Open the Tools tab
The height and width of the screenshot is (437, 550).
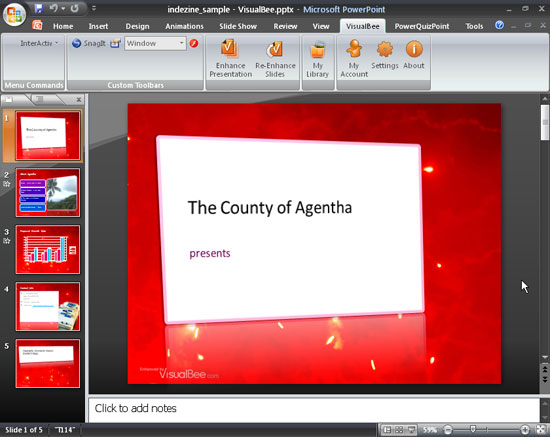[474, 26]
